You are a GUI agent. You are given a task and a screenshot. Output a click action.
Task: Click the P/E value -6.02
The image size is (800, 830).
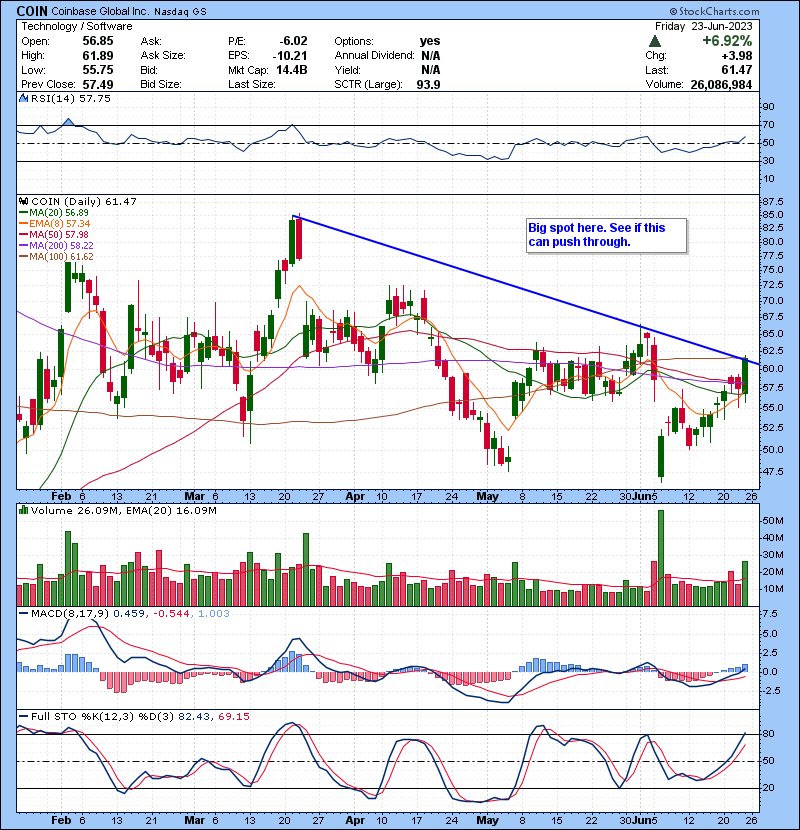click(293, 41)
